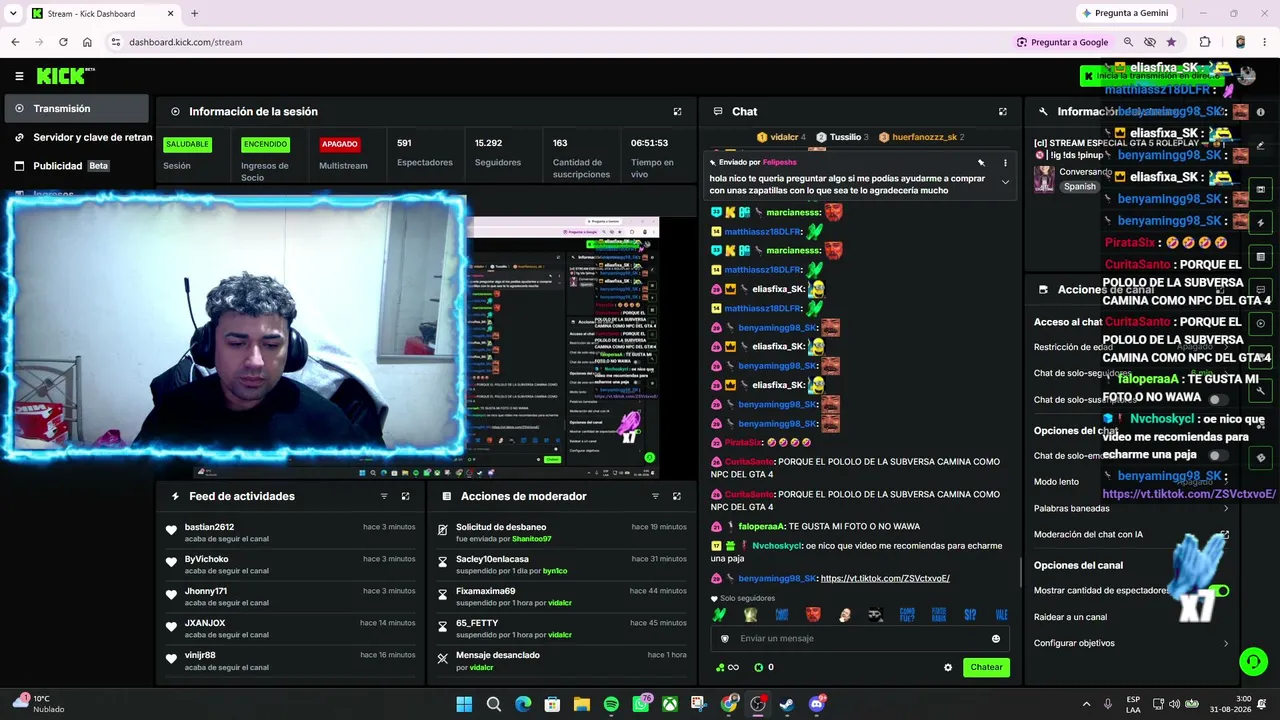Click the shield icon in the message box
This screenshot has width=1280, height=720.
pos(726,639)
